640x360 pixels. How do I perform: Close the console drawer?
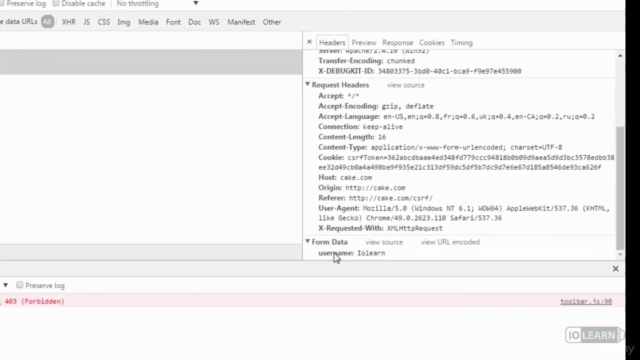(x=616, y=269)
